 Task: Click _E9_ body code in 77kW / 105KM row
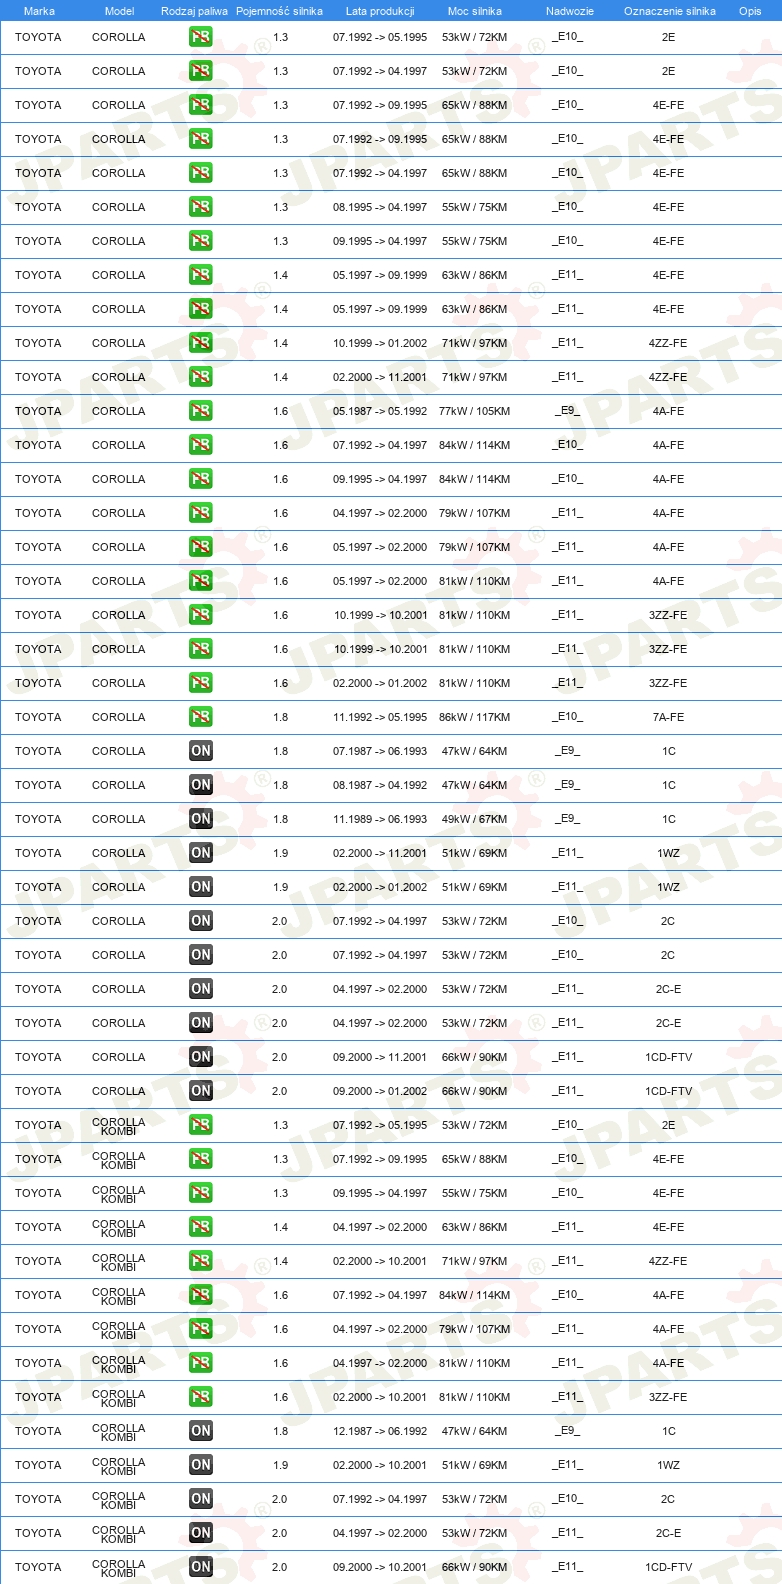click(567, 411)
